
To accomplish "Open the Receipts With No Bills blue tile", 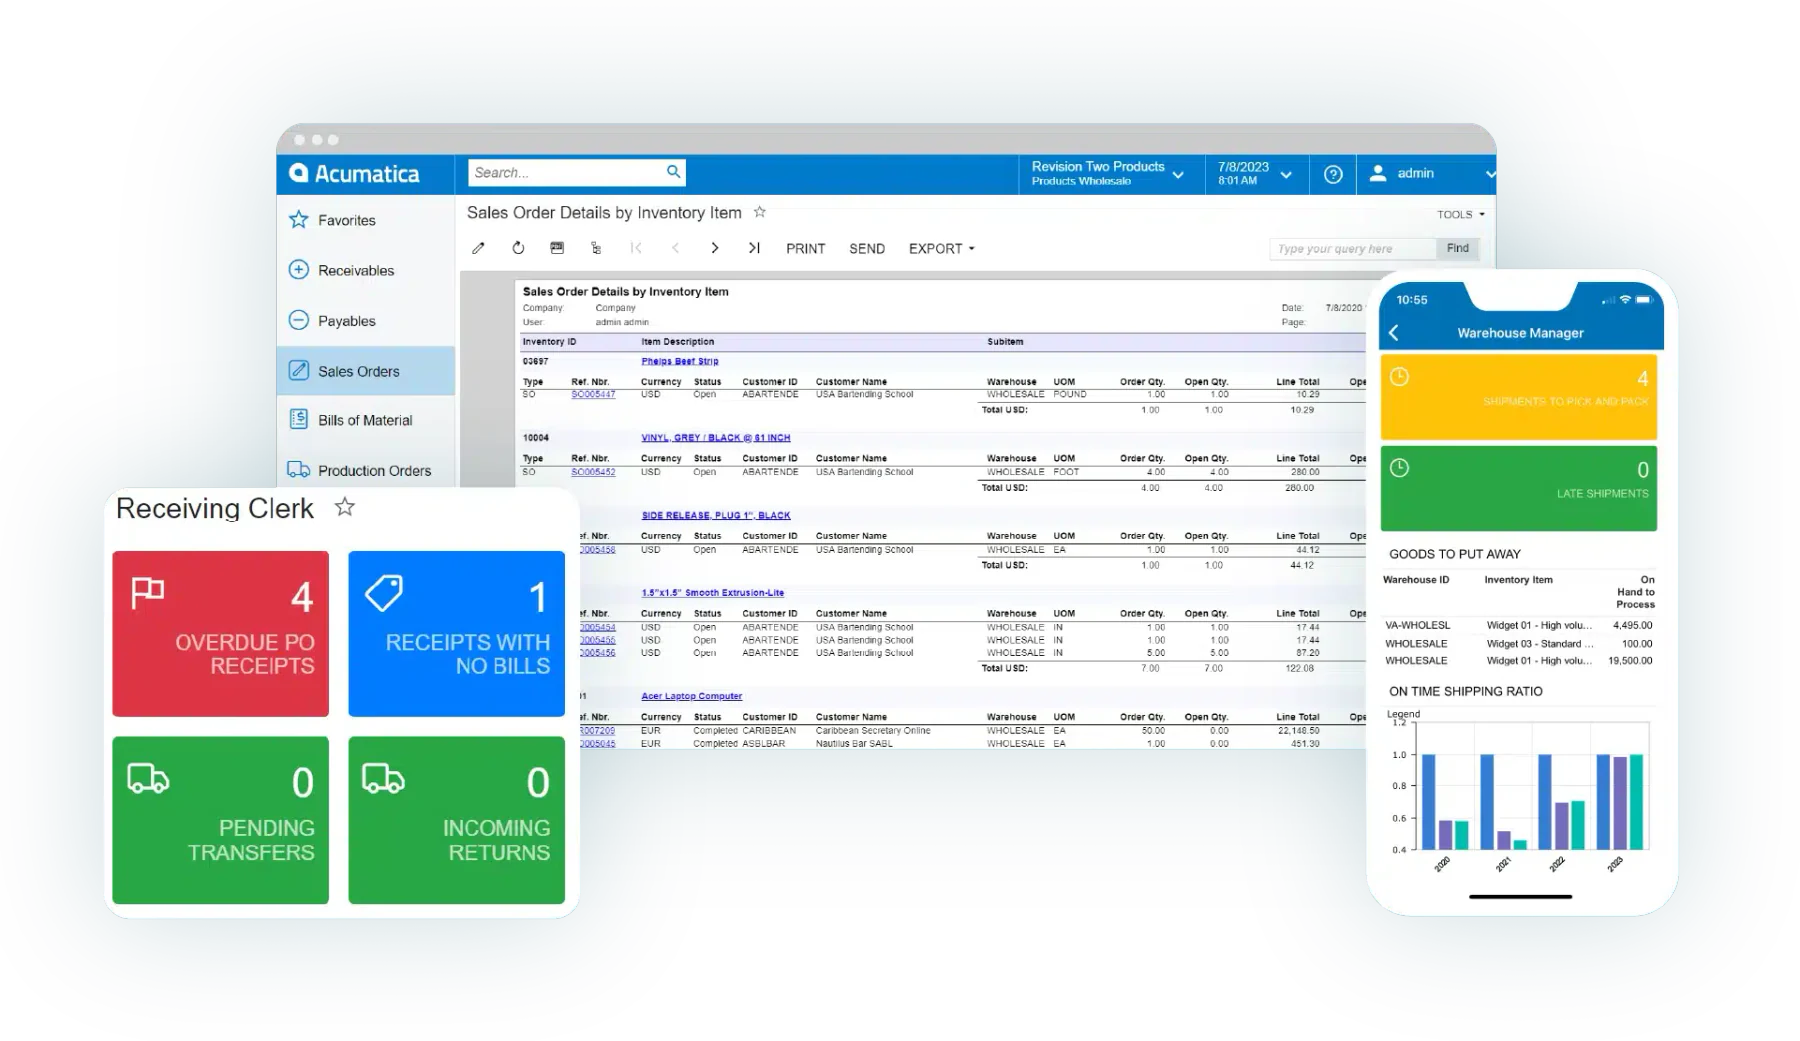I will pyautogui.click(x=456, y=633).
